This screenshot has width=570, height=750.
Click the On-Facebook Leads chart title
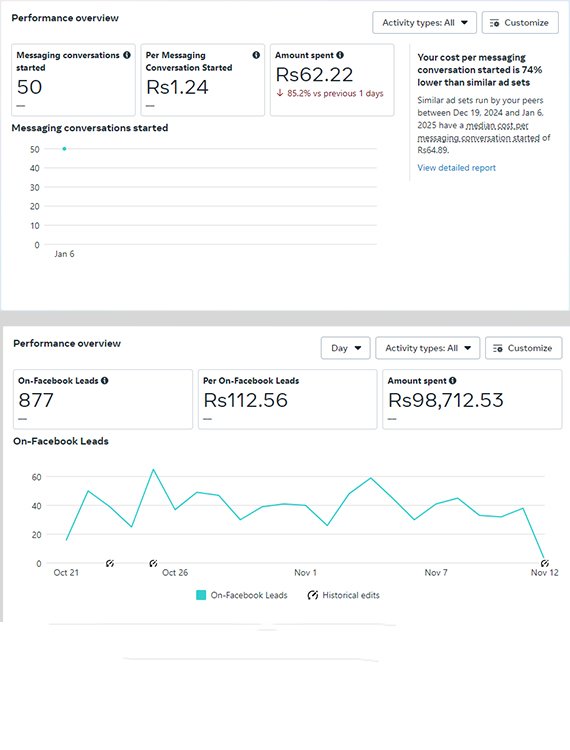click(x=61, y=441)
